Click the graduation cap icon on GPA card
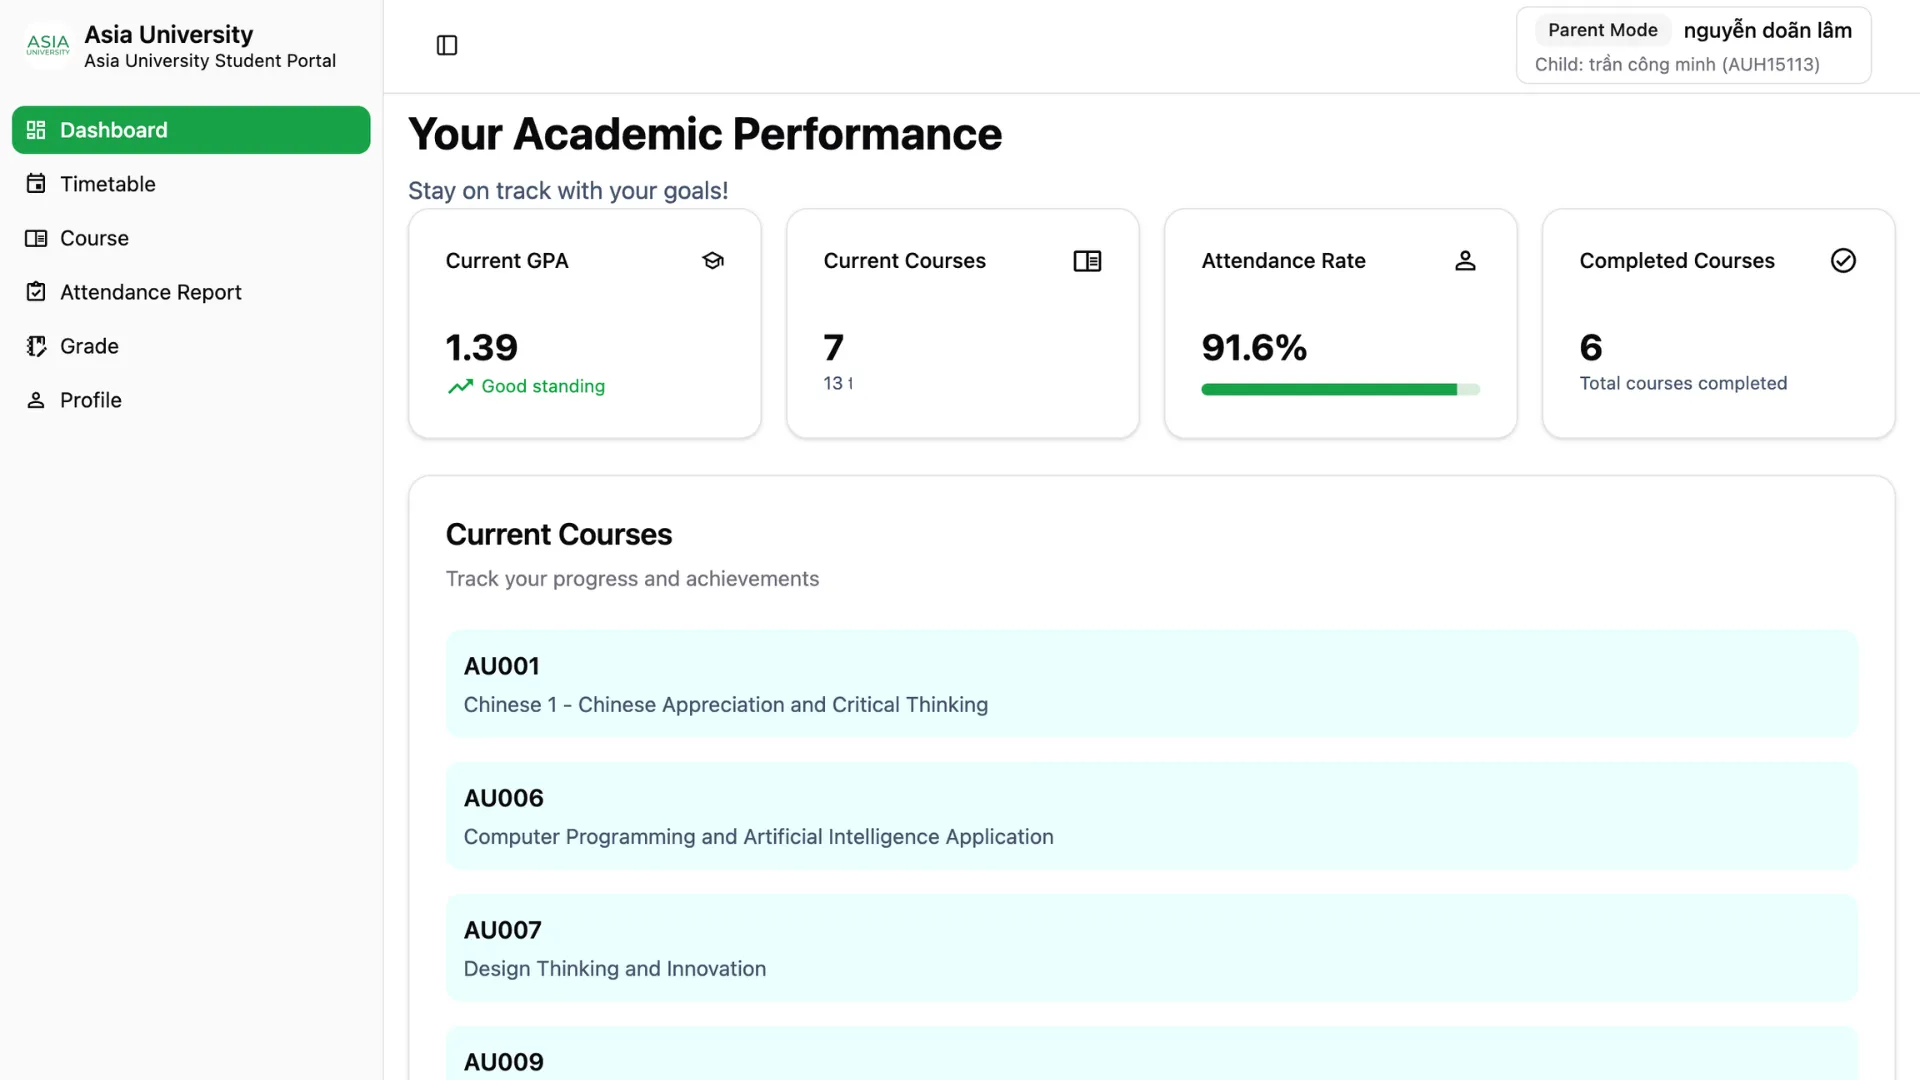This screenshot has width=1920, height=1080. tap(713, 260)
